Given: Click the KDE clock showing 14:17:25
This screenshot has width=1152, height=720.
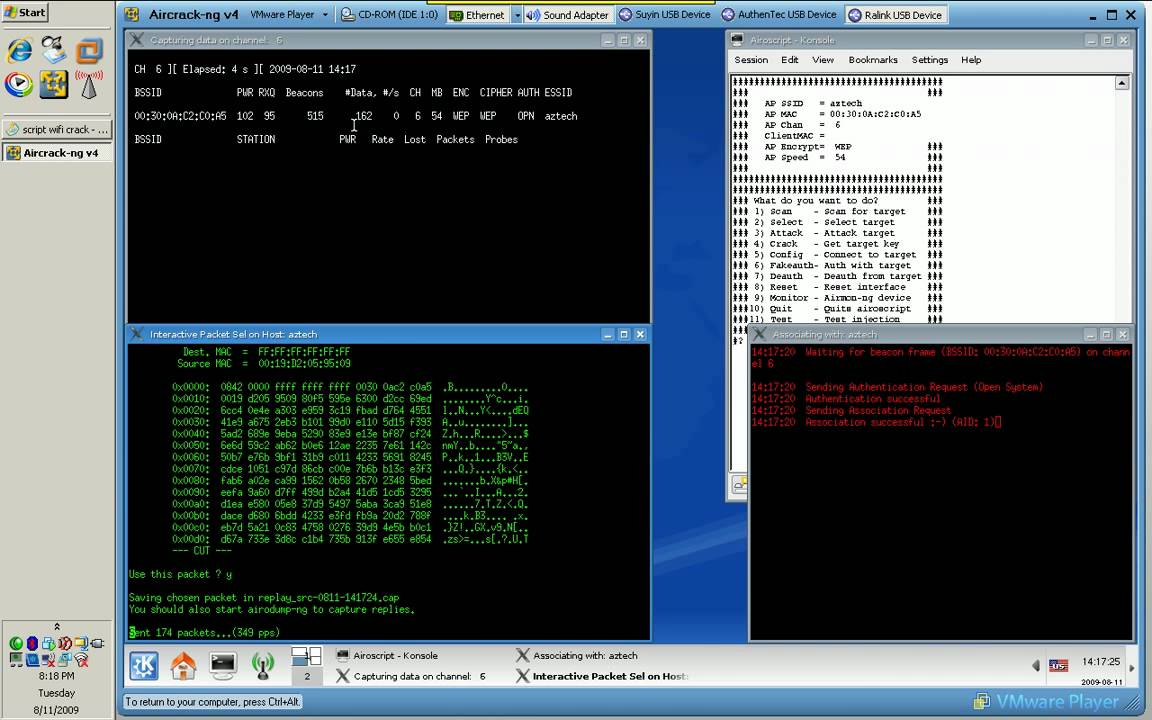Looking at the screenshot, I should (x=1101, y=661).
